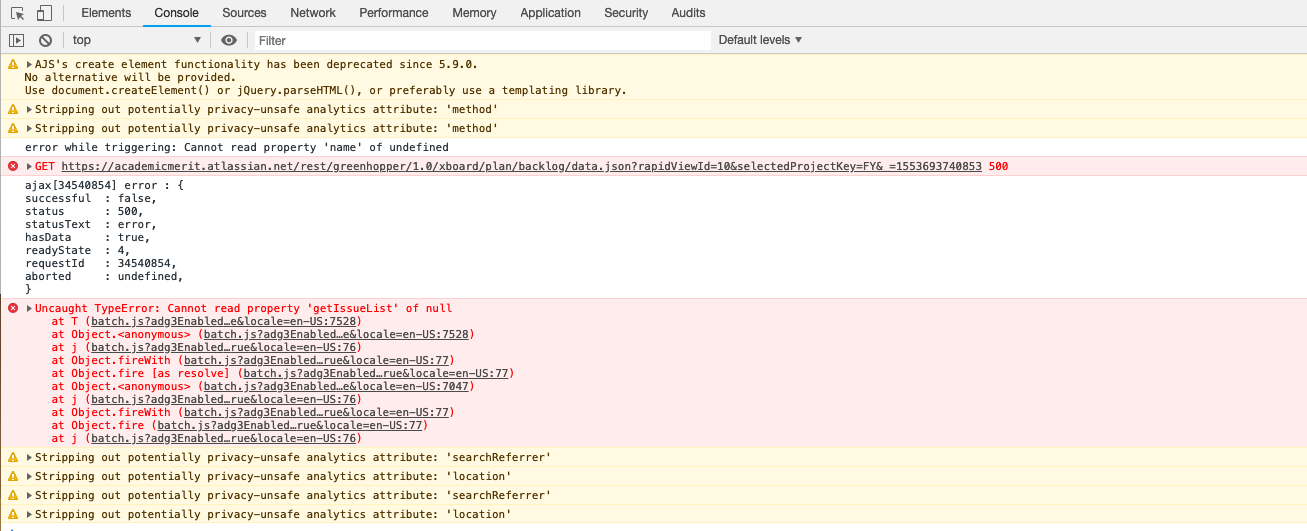Expand the AJS create element deprecation warning

30,64
